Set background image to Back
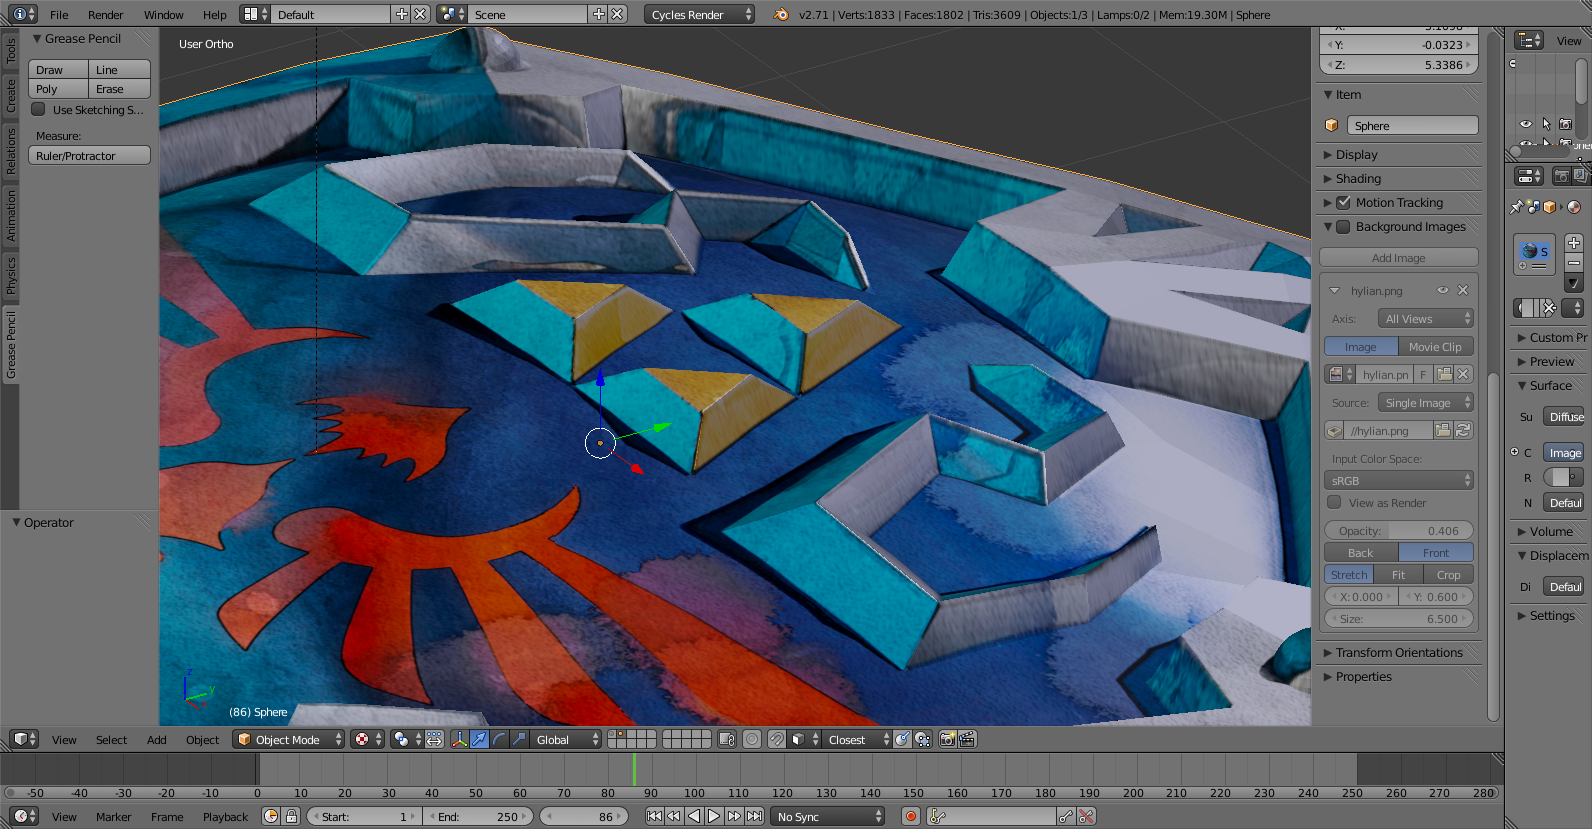Image resolution: width=1592 pixels, height=829 pixels. click(1361, 553)
